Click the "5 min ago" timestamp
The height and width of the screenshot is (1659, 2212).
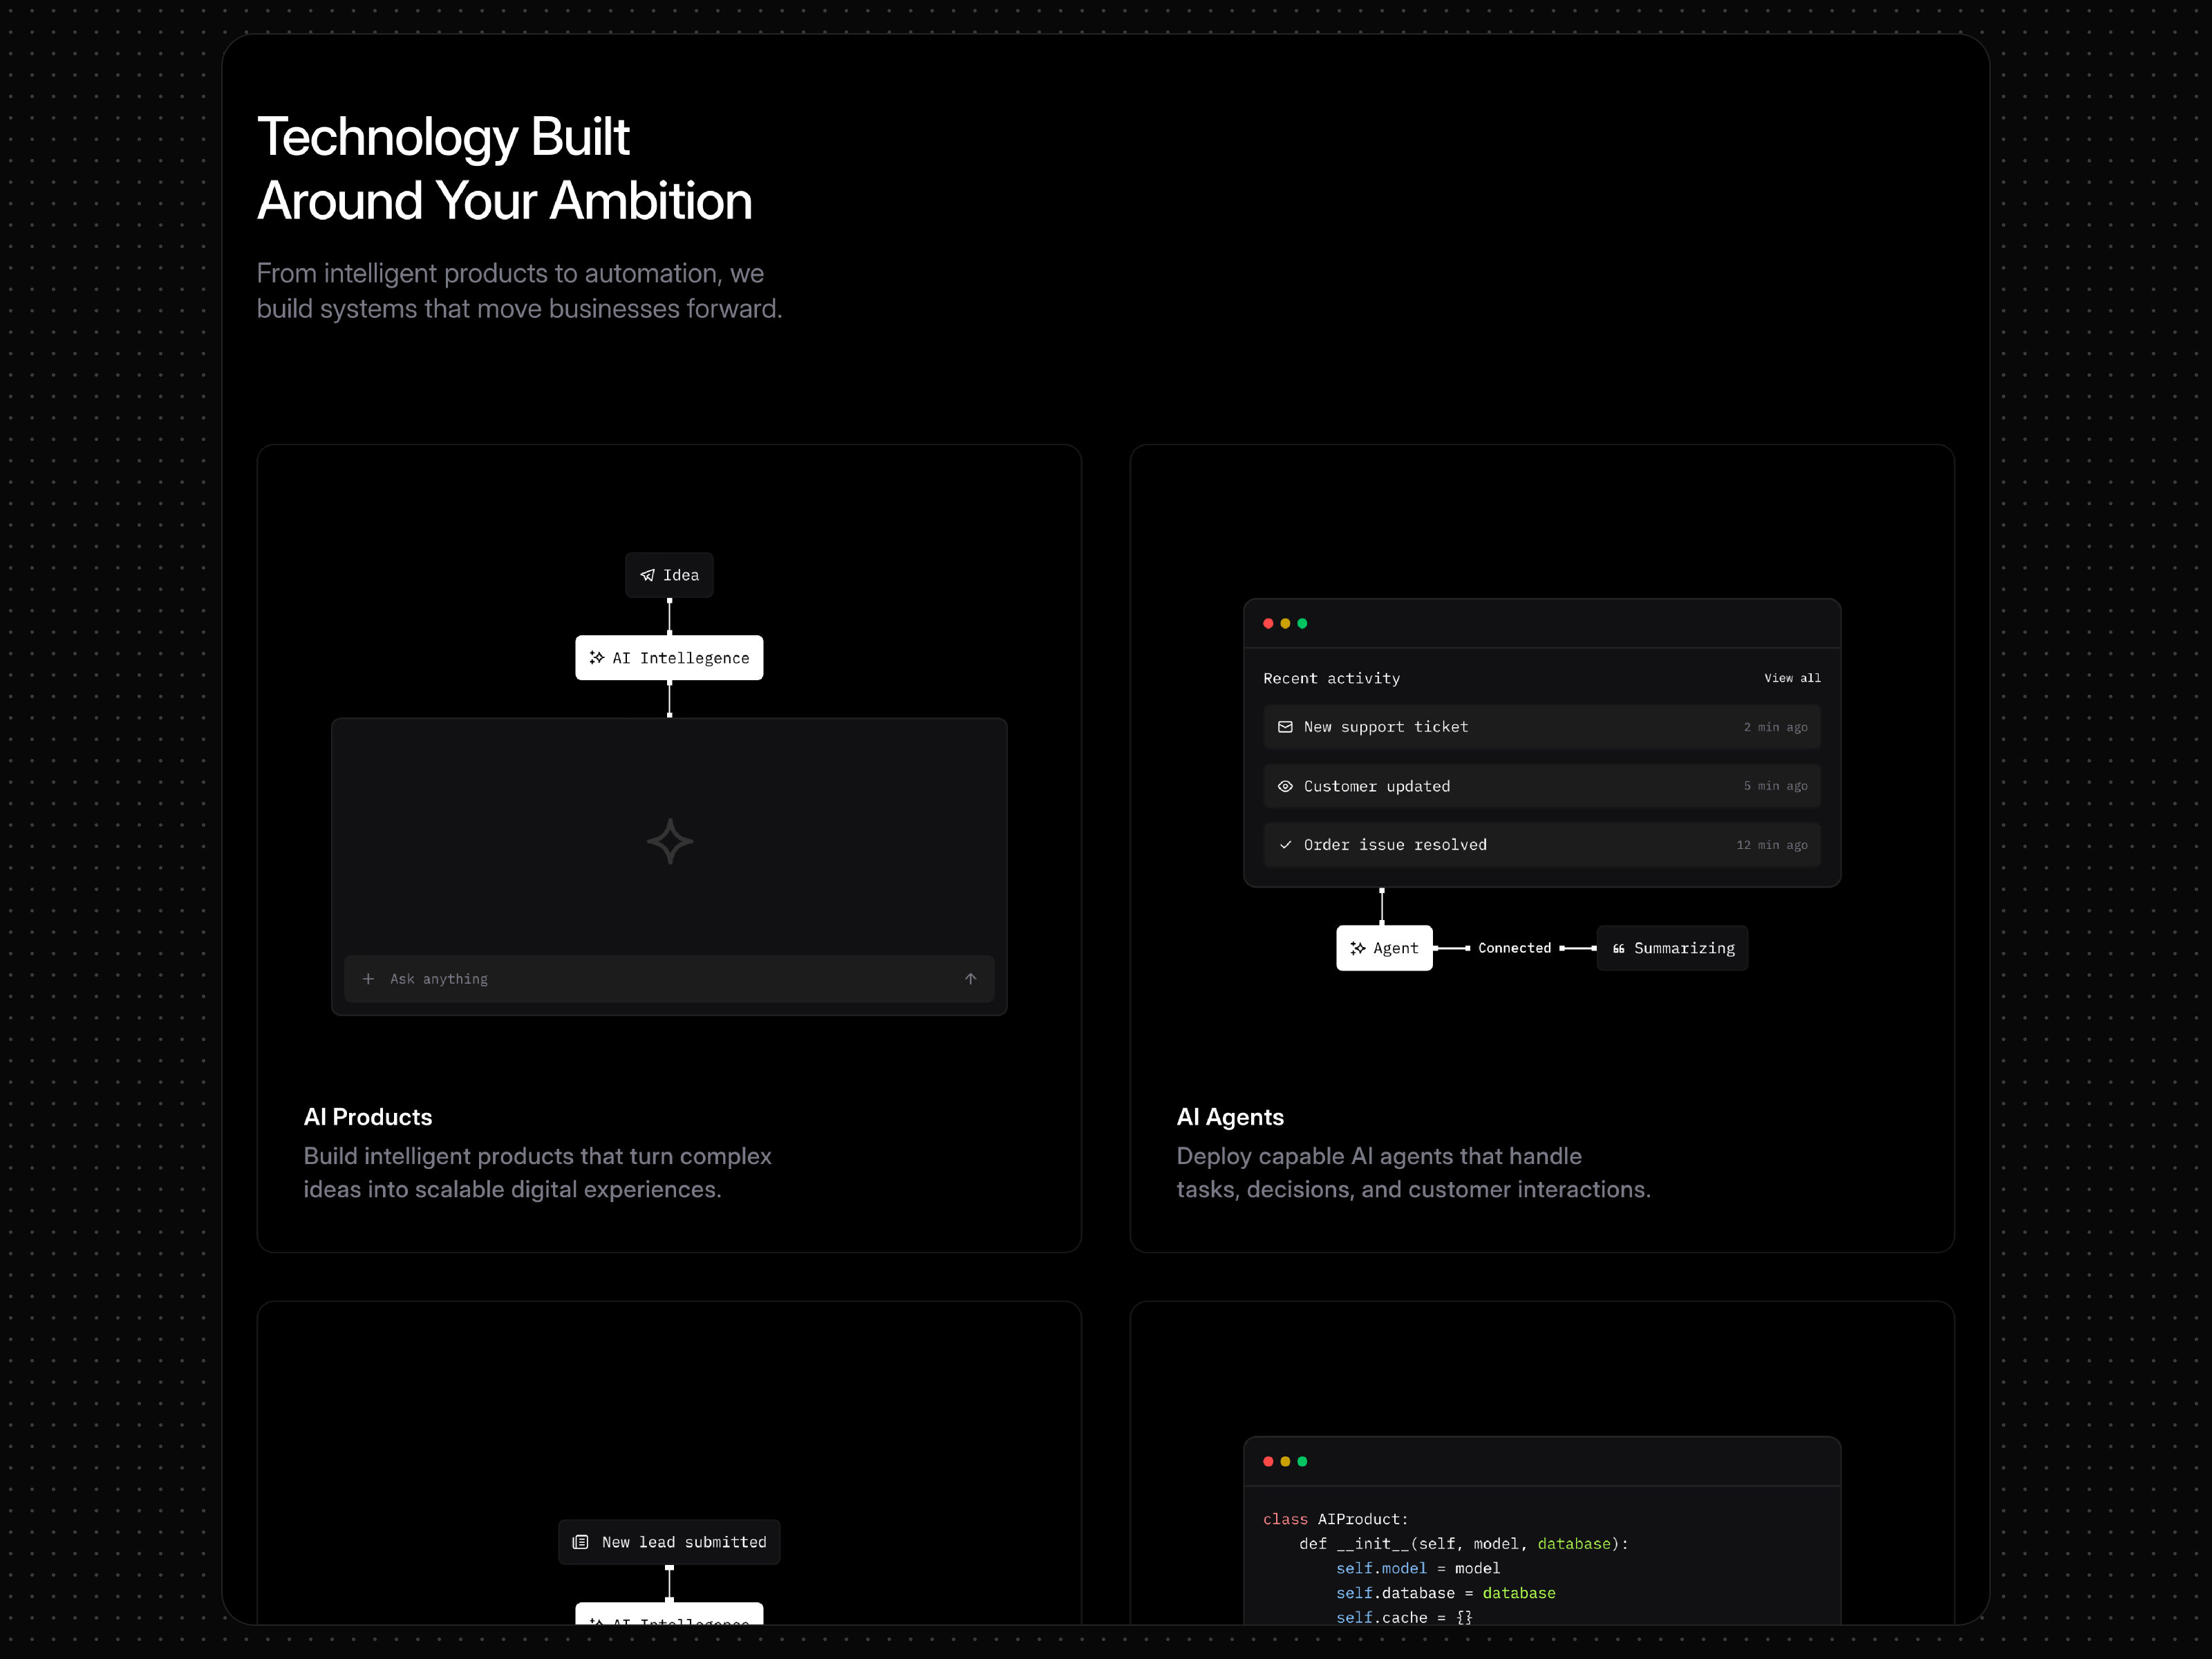pos(1776,786)
